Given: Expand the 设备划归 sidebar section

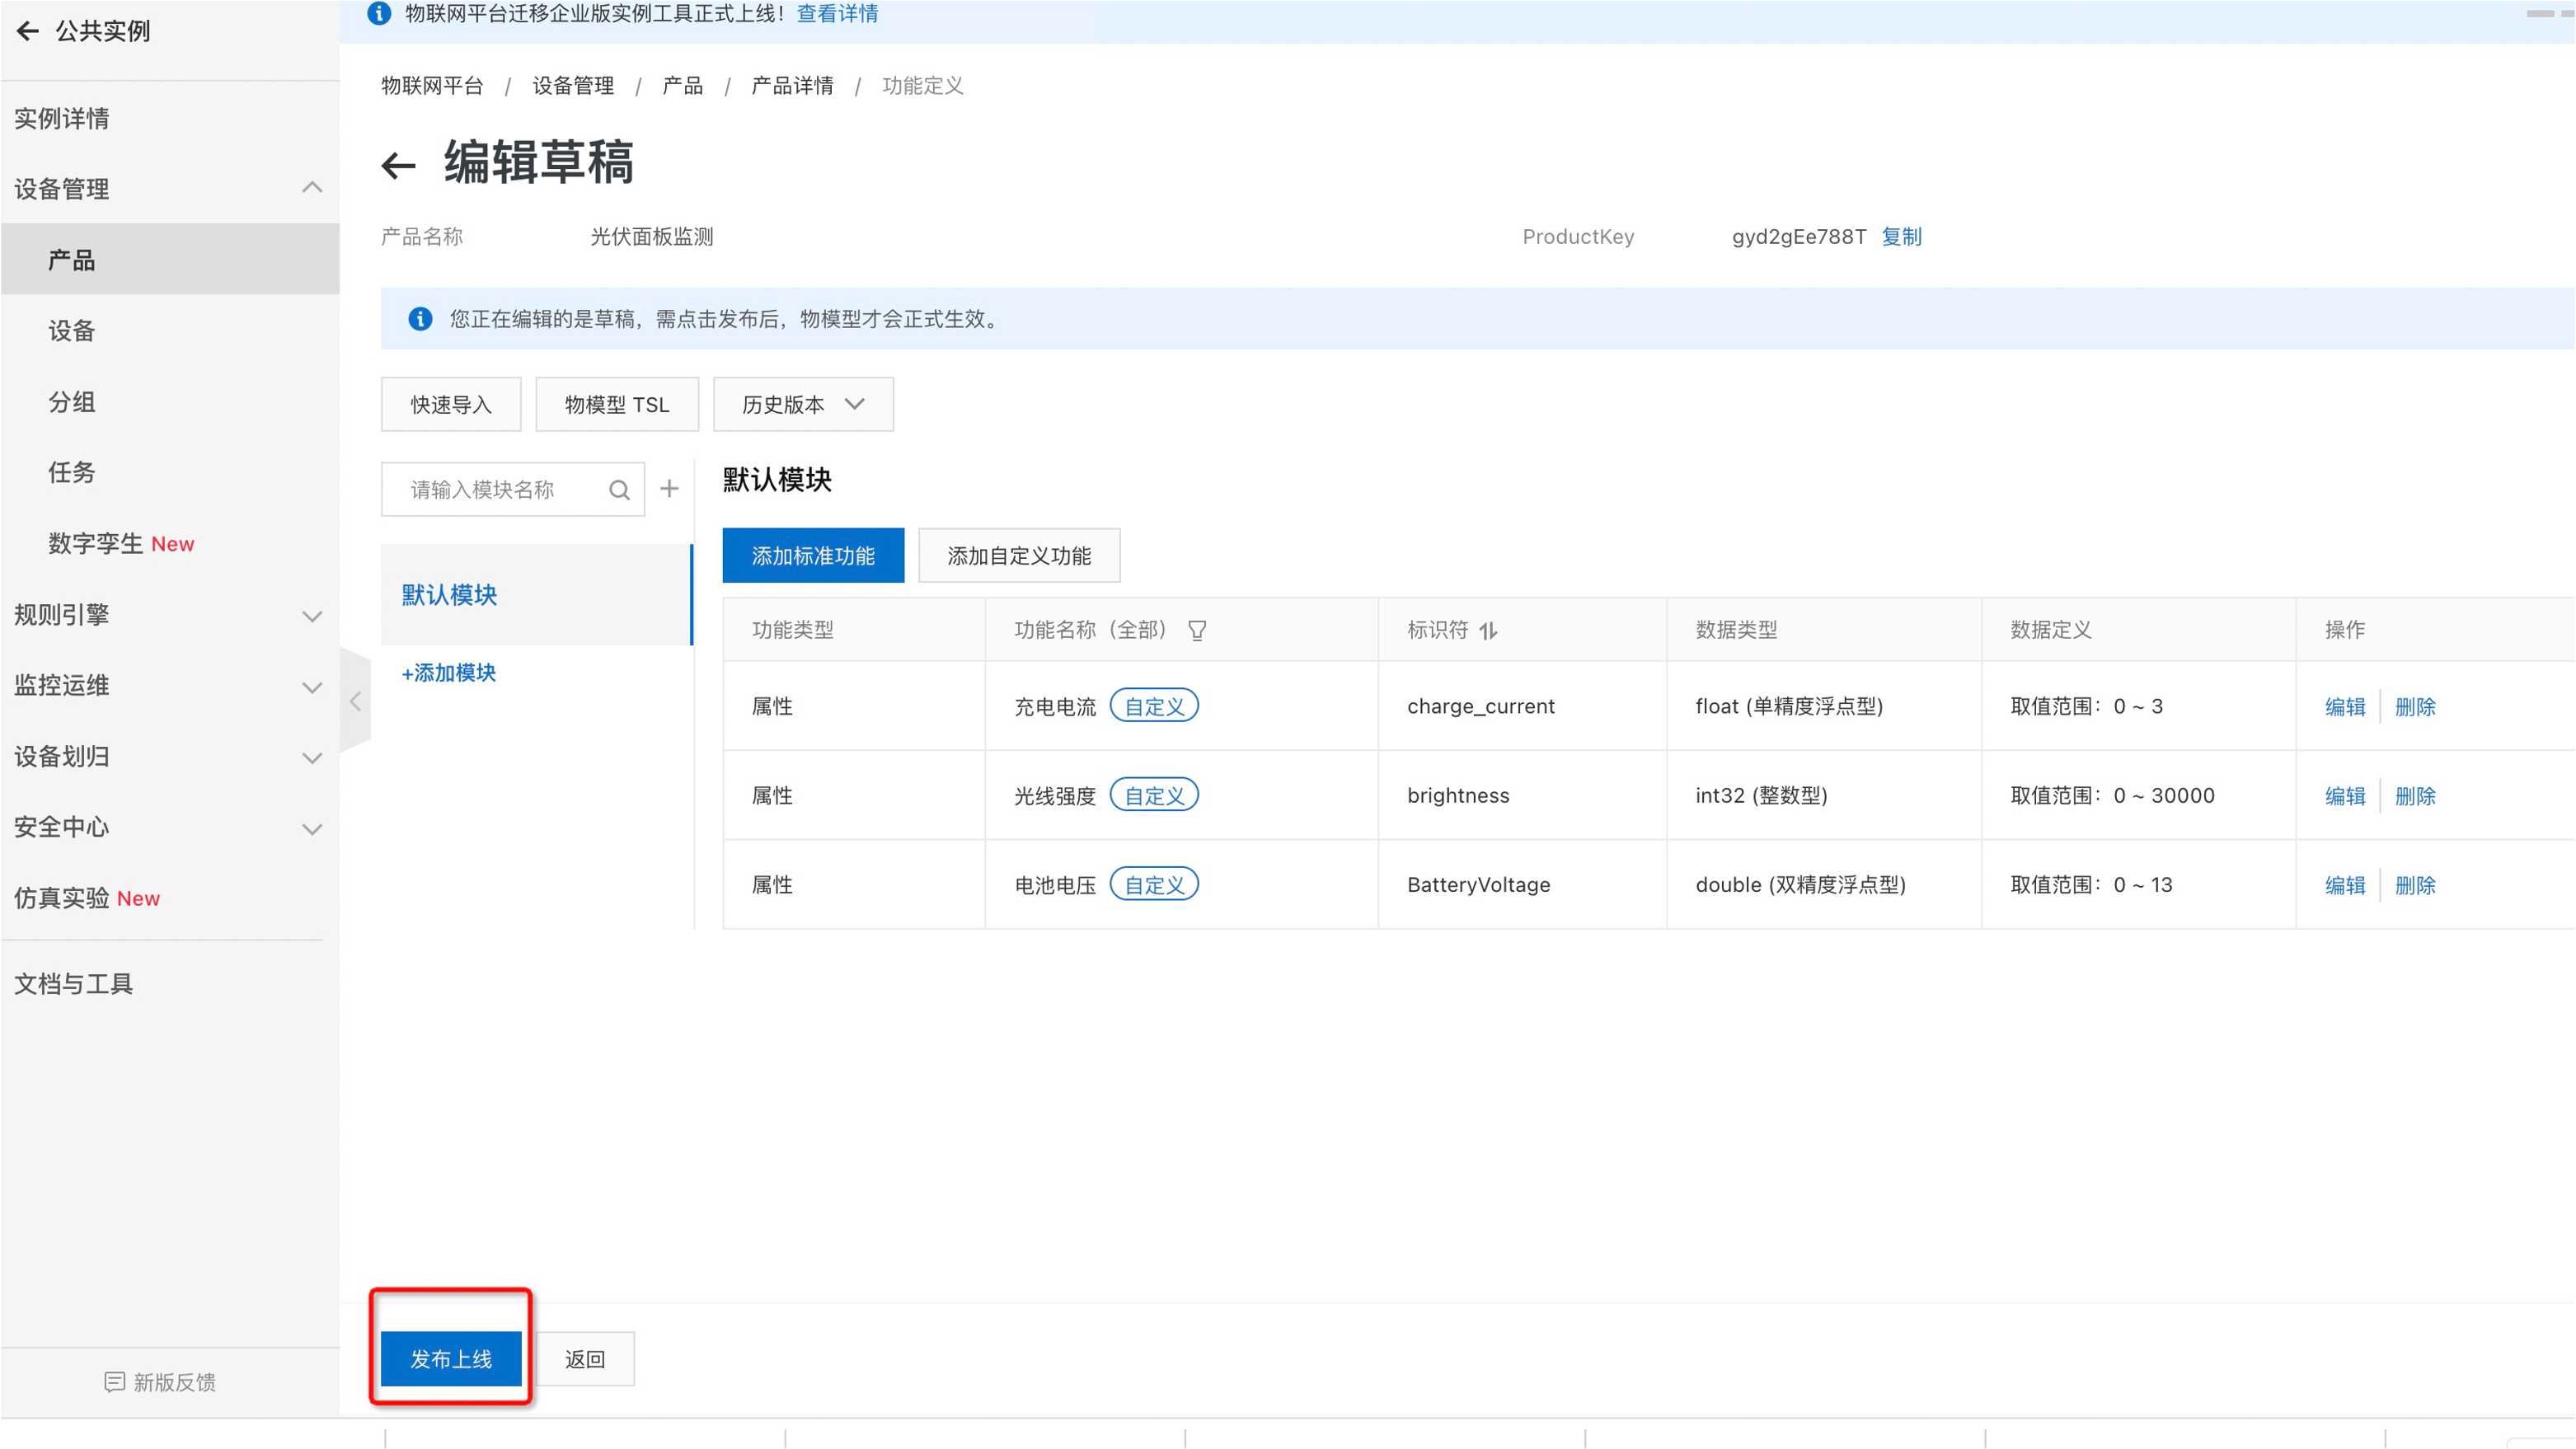Looking at the screenshot, I should (312, 758).
